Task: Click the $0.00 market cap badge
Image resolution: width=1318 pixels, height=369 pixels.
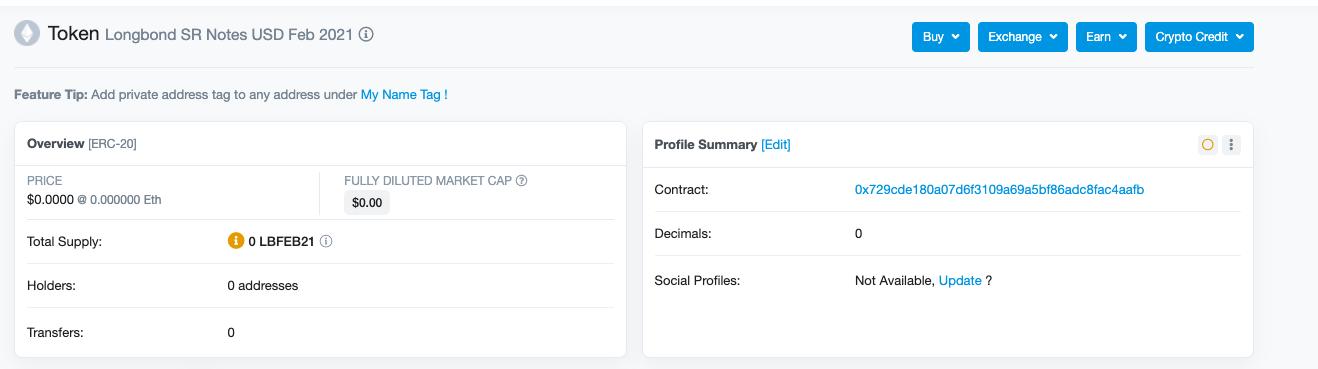Action: coord(367,203)
